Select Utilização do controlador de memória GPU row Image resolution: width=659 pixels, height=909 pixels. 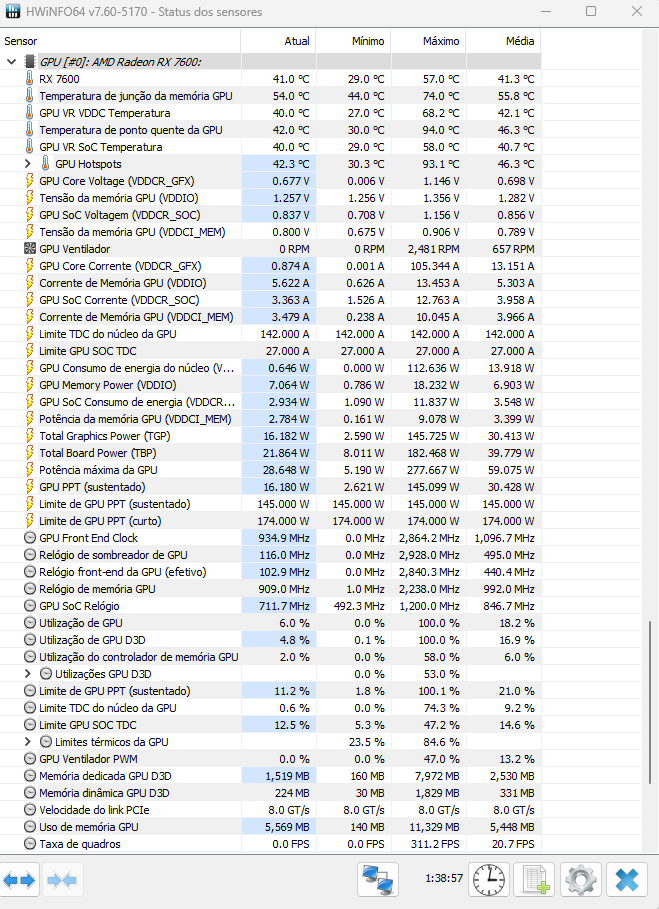tap(270, 657)
